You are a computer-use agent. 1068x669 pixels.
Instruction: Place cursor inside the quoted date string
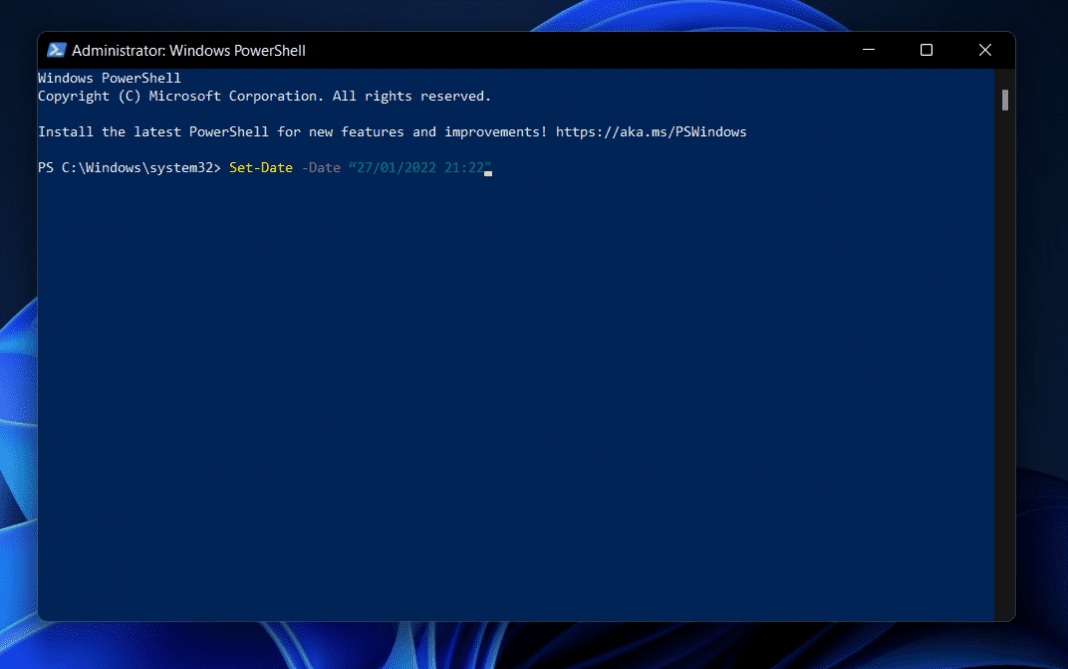(x=420, y=167)
